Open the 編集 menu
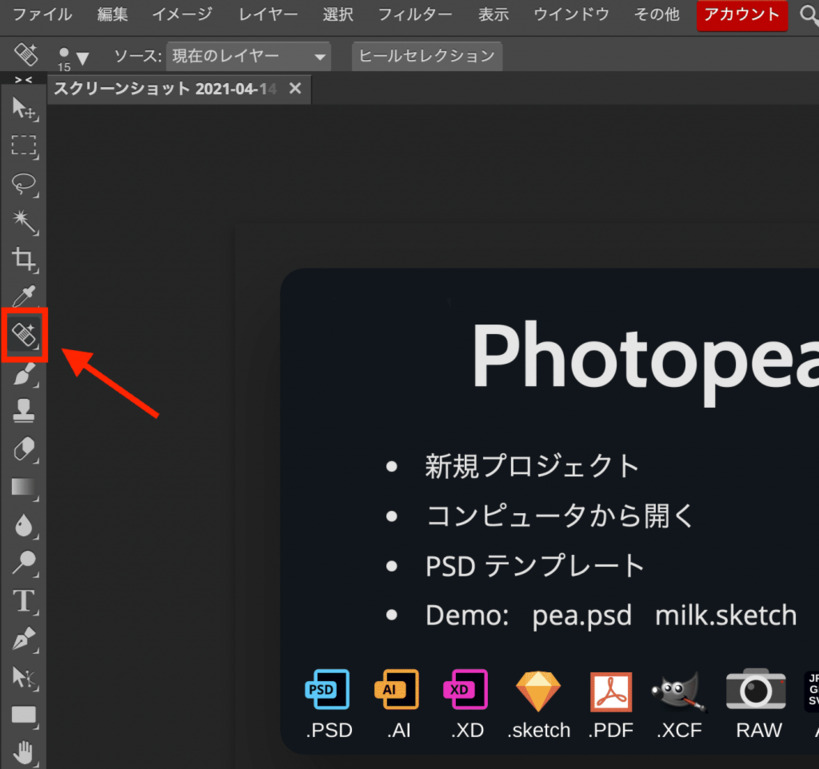 pos(112,15)
